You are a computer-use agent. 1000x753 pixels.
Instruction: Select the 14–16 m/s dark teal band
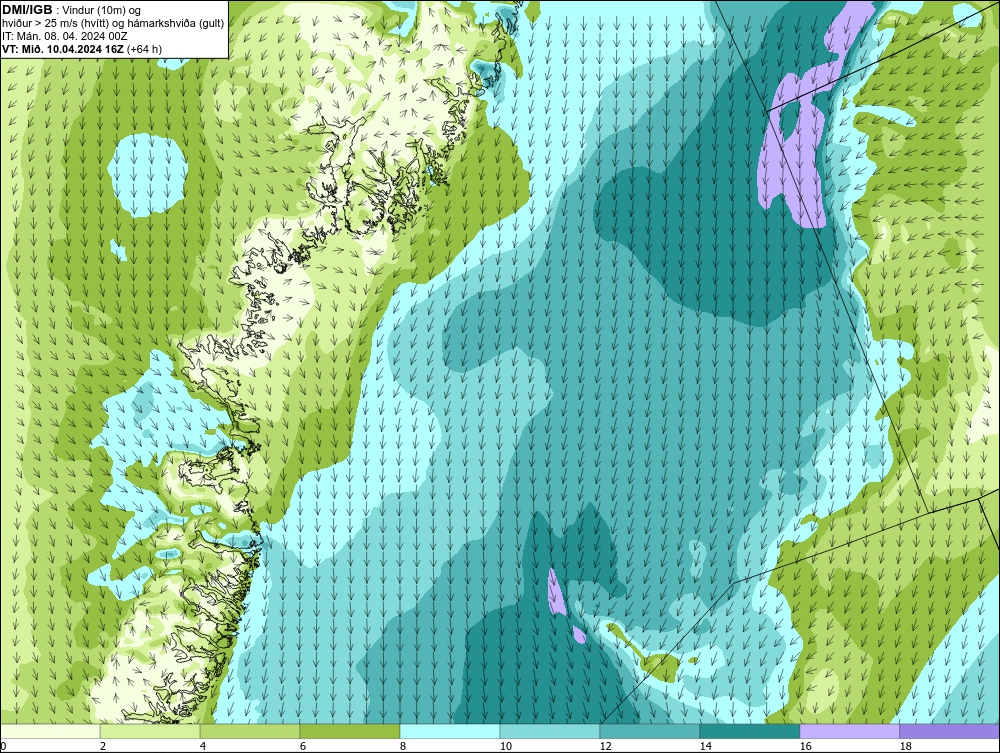pos(749,731)
